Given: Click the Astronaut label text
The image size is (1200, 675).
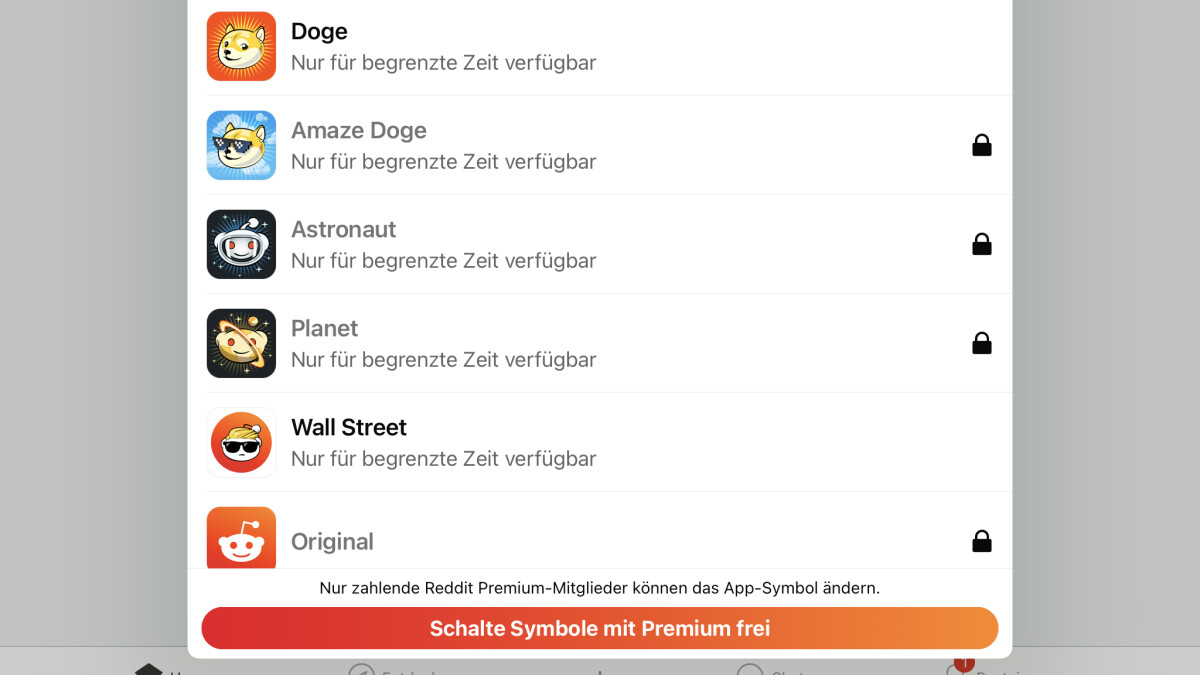Looking at the screenshot, I should [343, 230].
